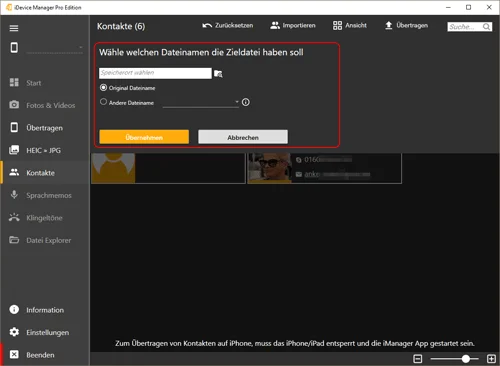
Task: Open Einstellungen label
Action: 48,333
